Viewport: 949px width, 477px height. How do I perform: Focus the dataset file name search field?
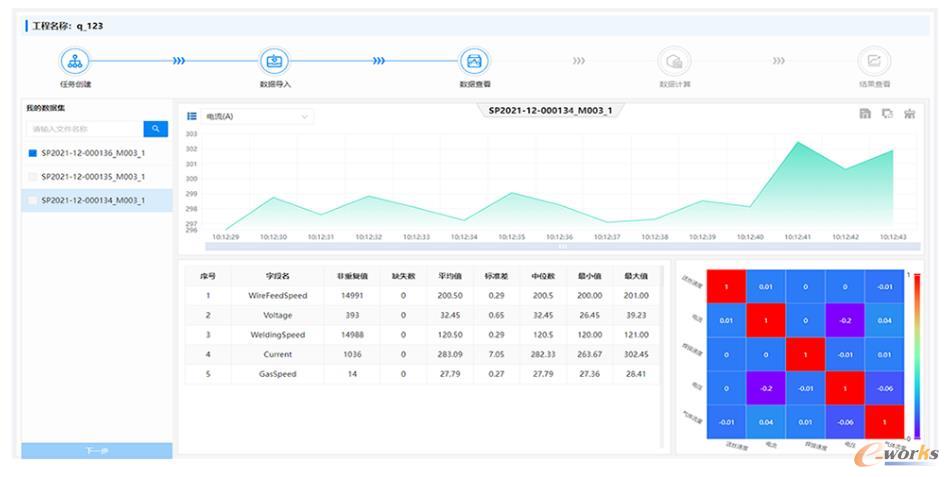click(x=85, y=129)
